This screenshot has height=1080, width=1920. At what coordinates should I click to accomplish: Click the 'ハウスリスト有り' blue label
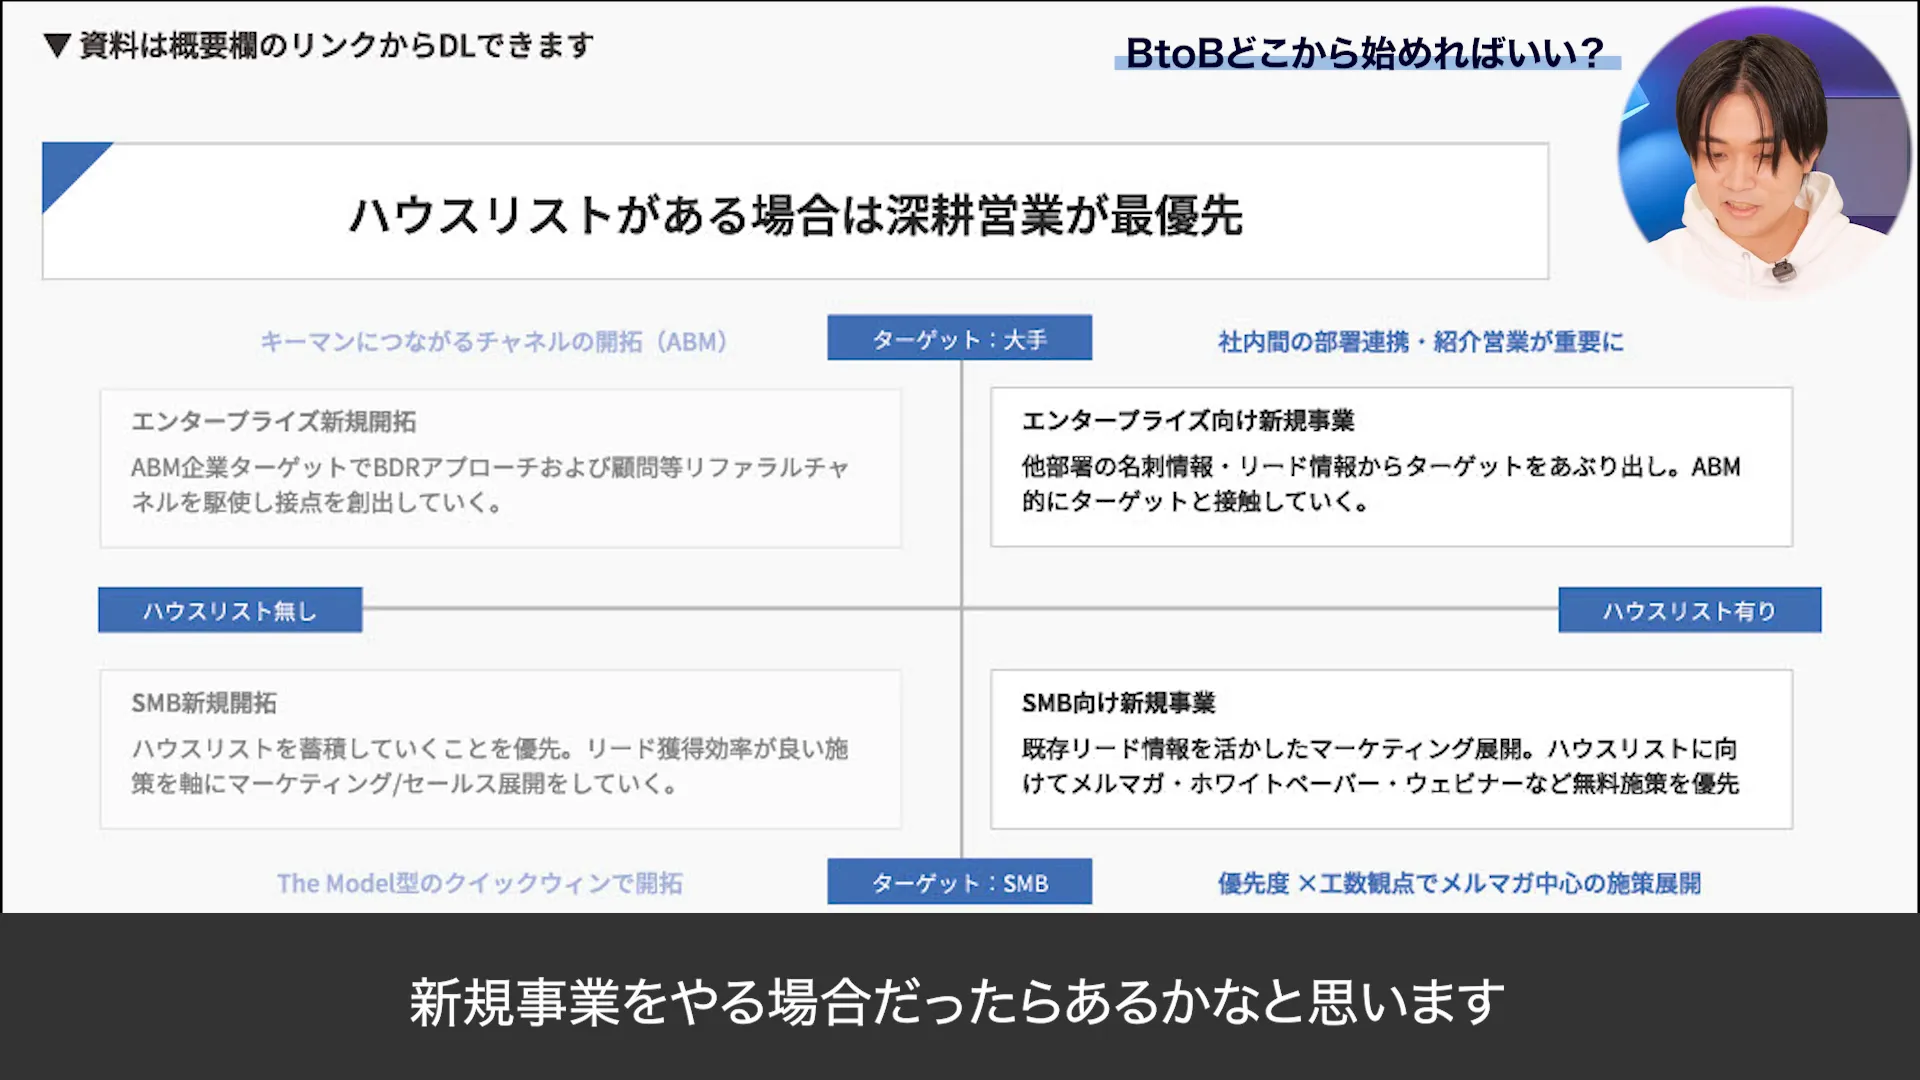click(1690, 610)
